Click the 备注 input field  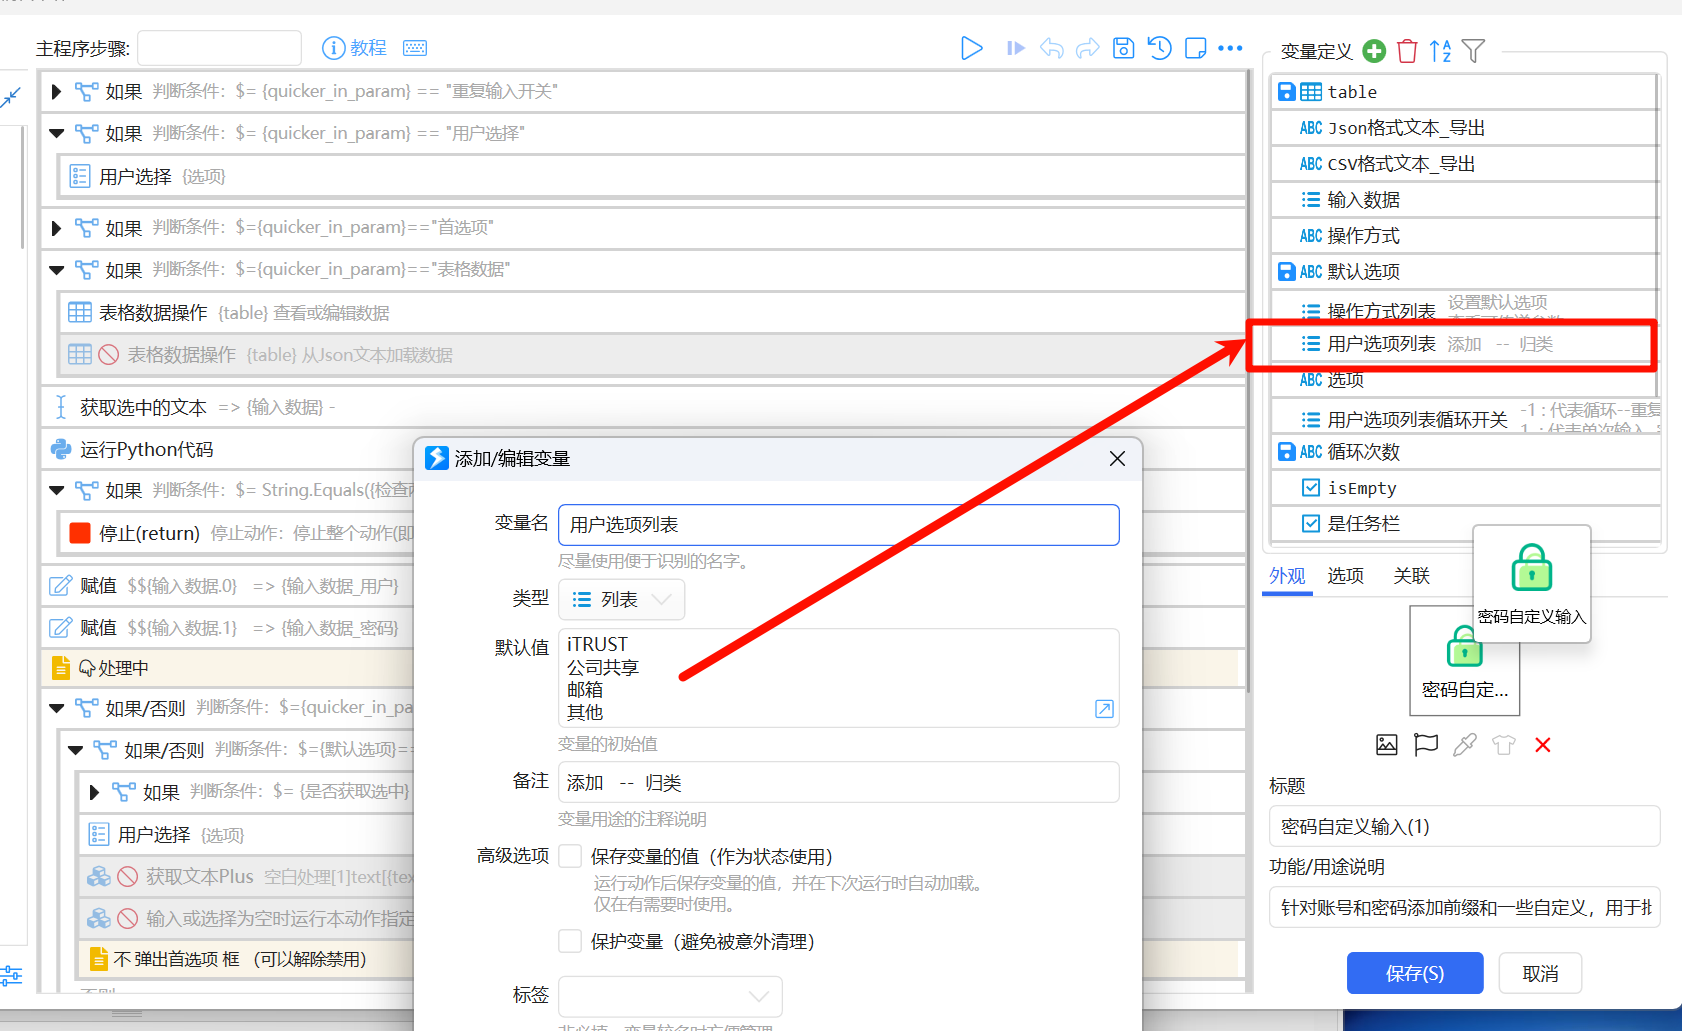click(x=838, y=782)
